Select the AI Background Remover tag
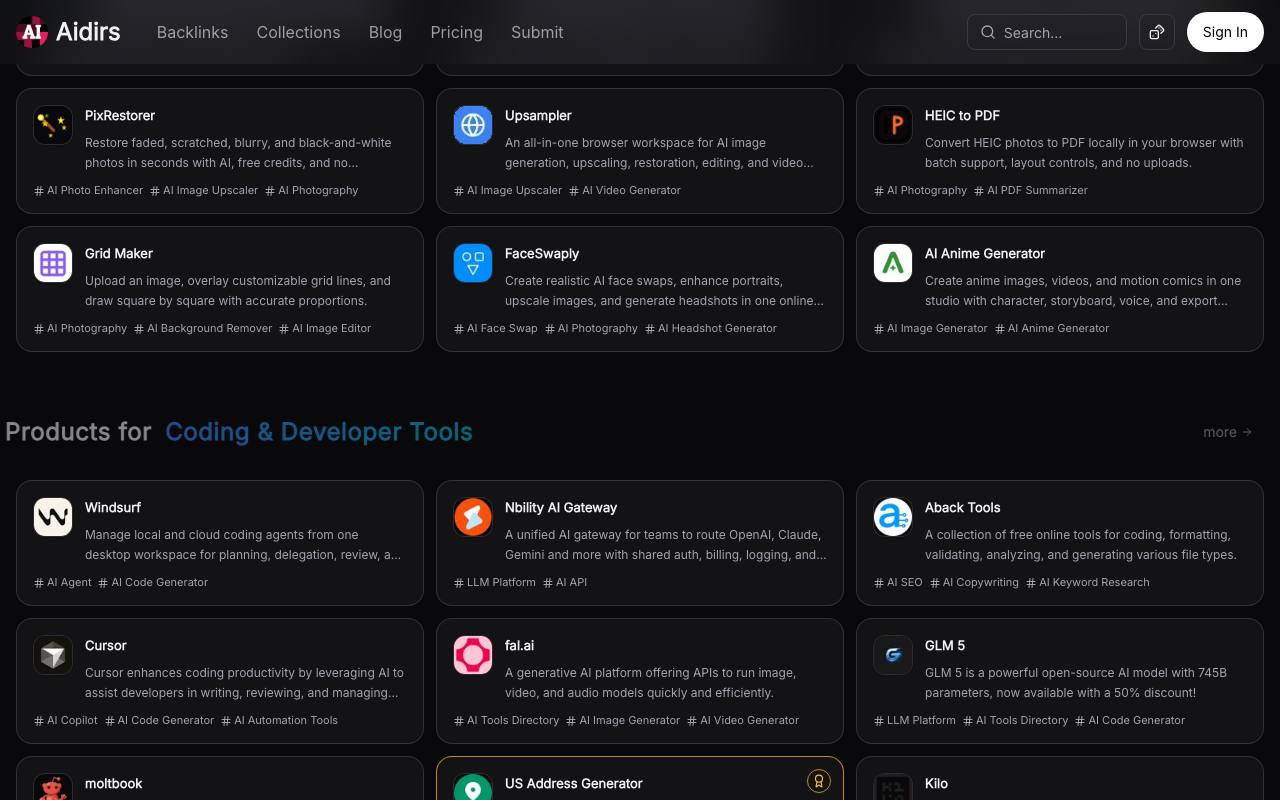Image resolution: width=1280 pixels, height=800 pixels. (x=203, y=328)
